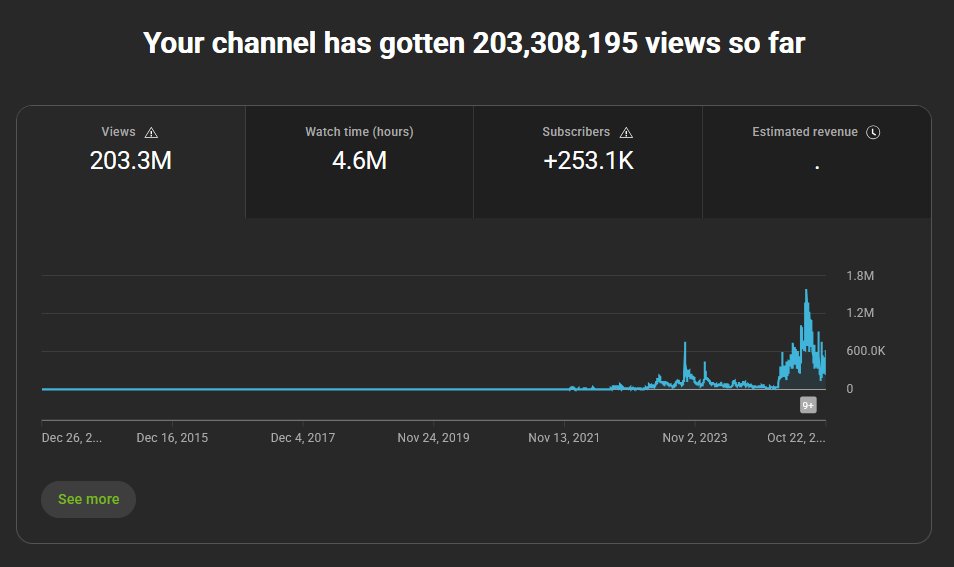
Task: Click the 203.3M views value
Action: [x=131, y=161]
